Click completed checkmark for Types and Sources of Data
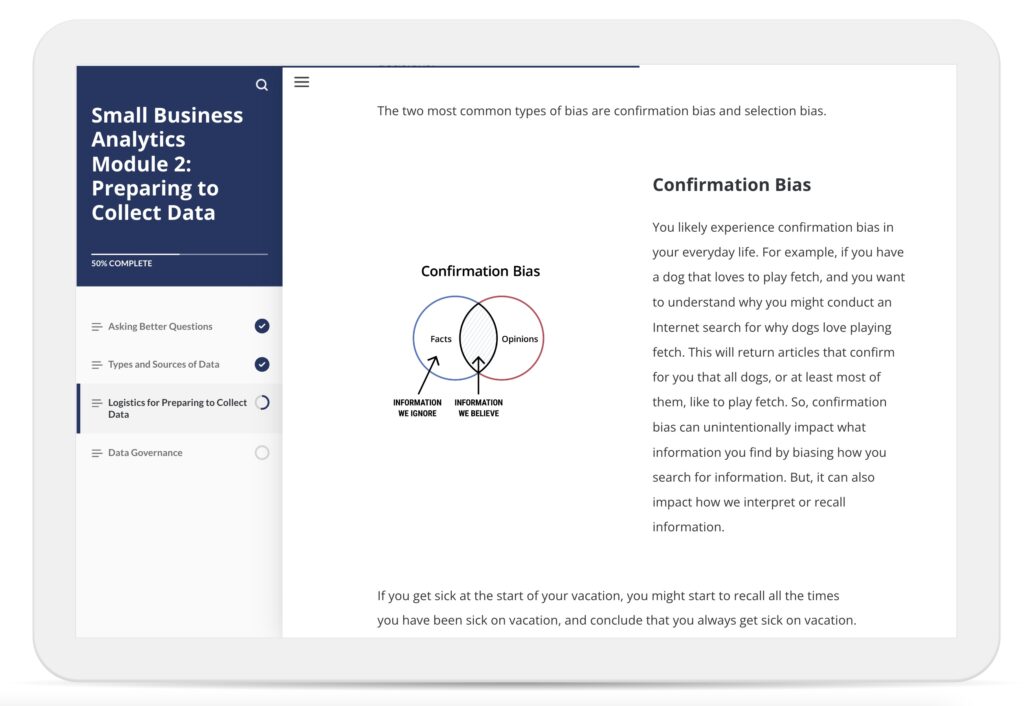Image resolution: width=1024 pixels, height=706 pixels. pos(262,364)
